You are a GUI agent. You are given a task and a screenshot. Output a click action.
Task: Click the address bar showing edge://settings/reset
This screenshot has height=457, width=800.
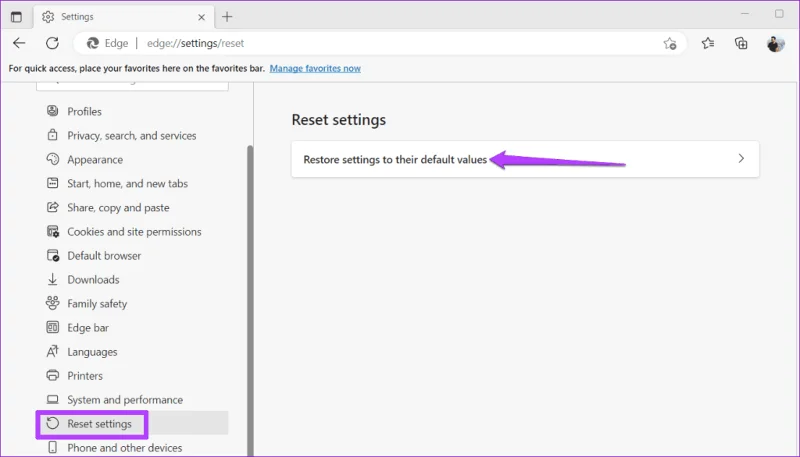(380, 43)
